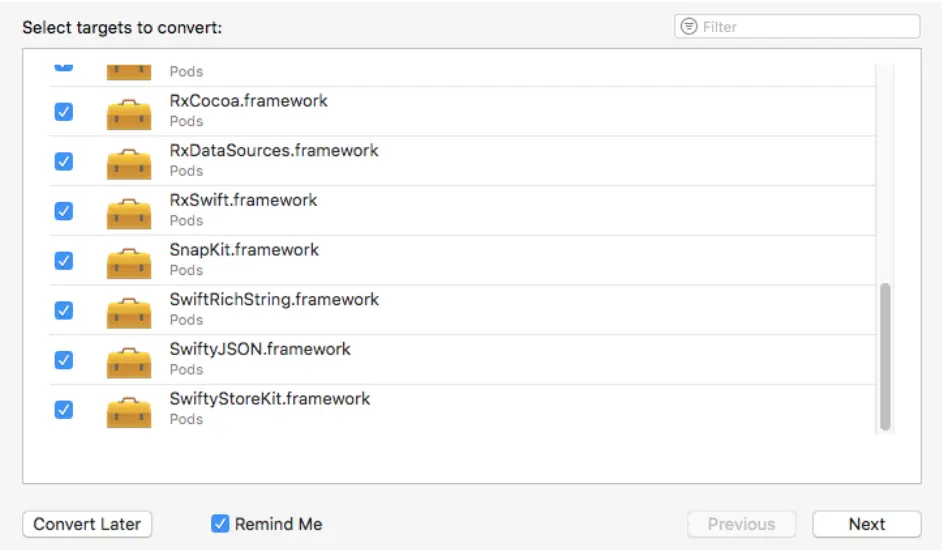Deselect the SnapKit.framework target checkbox
Viewport: 942px width, 550px height.
[x=63, y=261]
